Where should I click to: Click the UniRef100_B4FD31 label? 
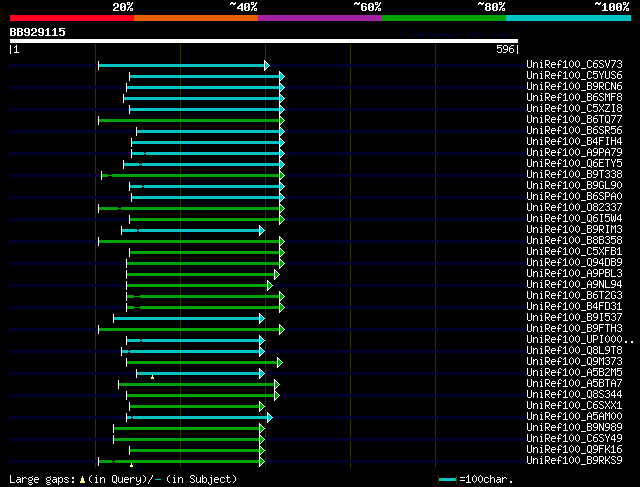pyautogui.click(x=574, y=307)
